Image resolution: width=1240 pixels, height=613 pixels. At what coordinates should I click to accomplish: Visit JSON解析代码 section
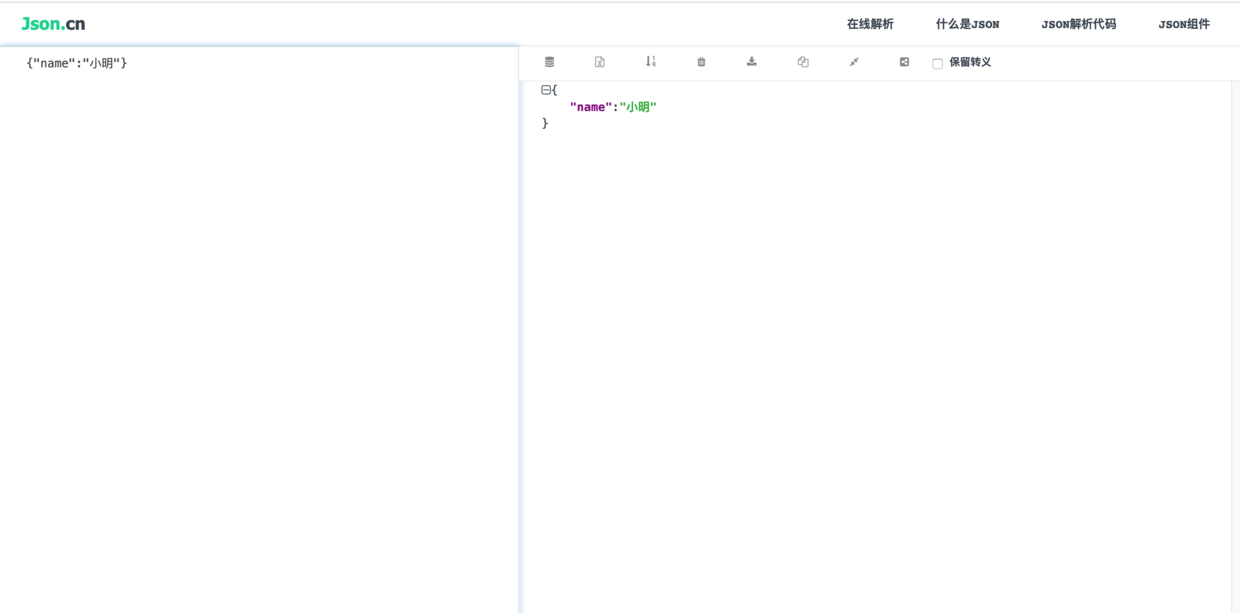(x=1080, y=23)
